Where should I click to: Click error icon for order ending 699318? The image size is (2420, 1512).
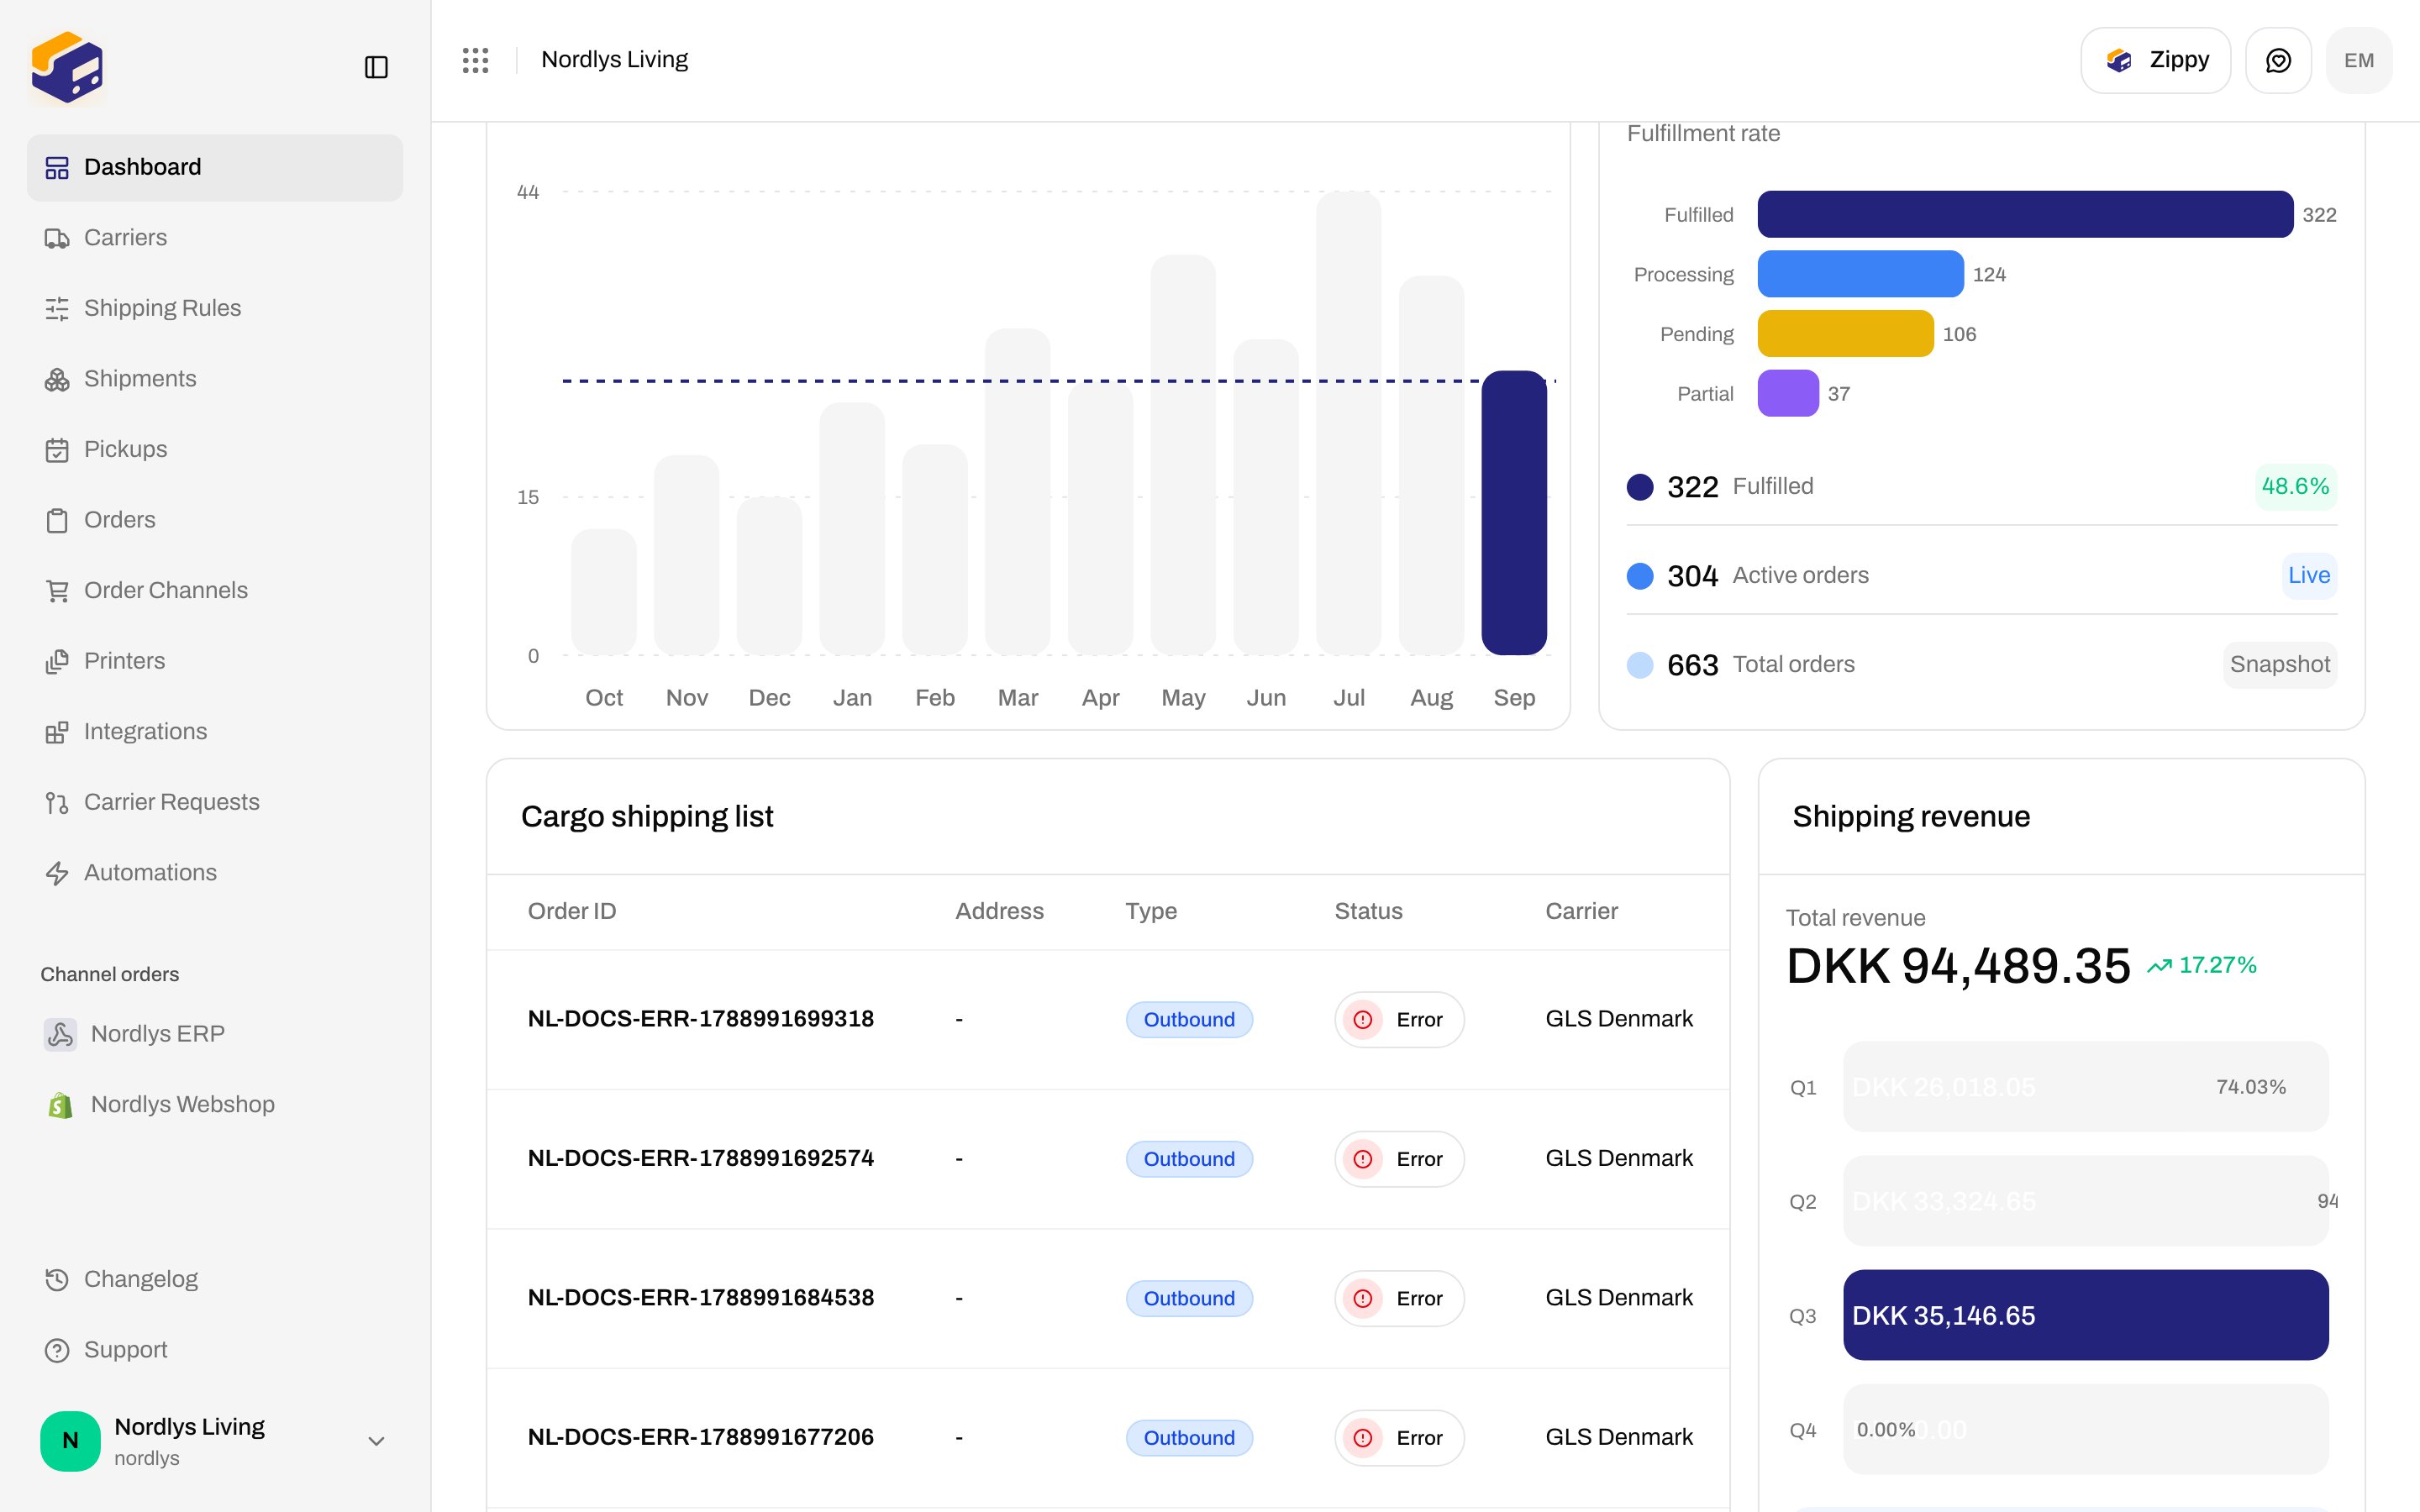pos(1363,1020)
